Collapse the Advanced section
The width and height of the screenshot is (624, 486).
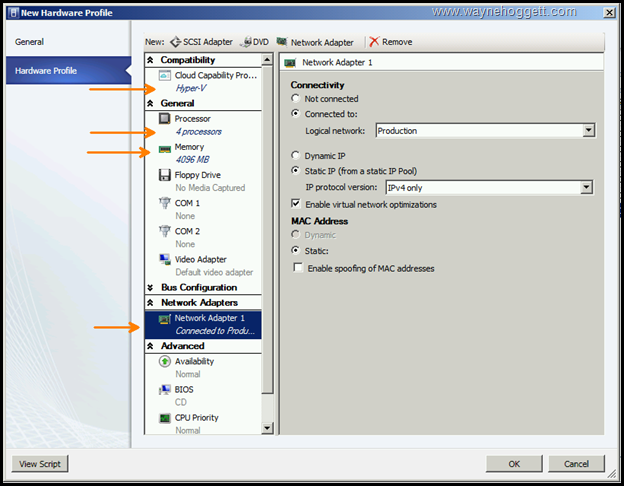click(150, 346)
